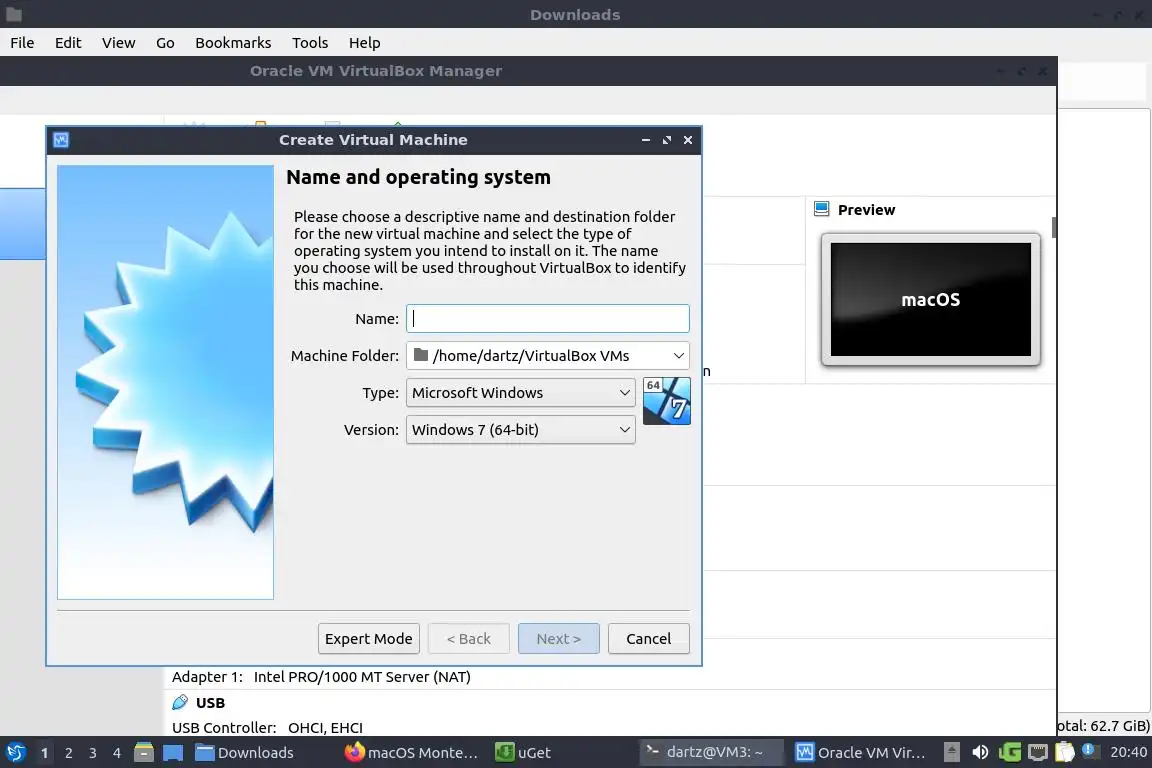Minimize the Create Virtual Machine dialog
The height and width of the screenshot is (768, 1152).
coord(646,140)
